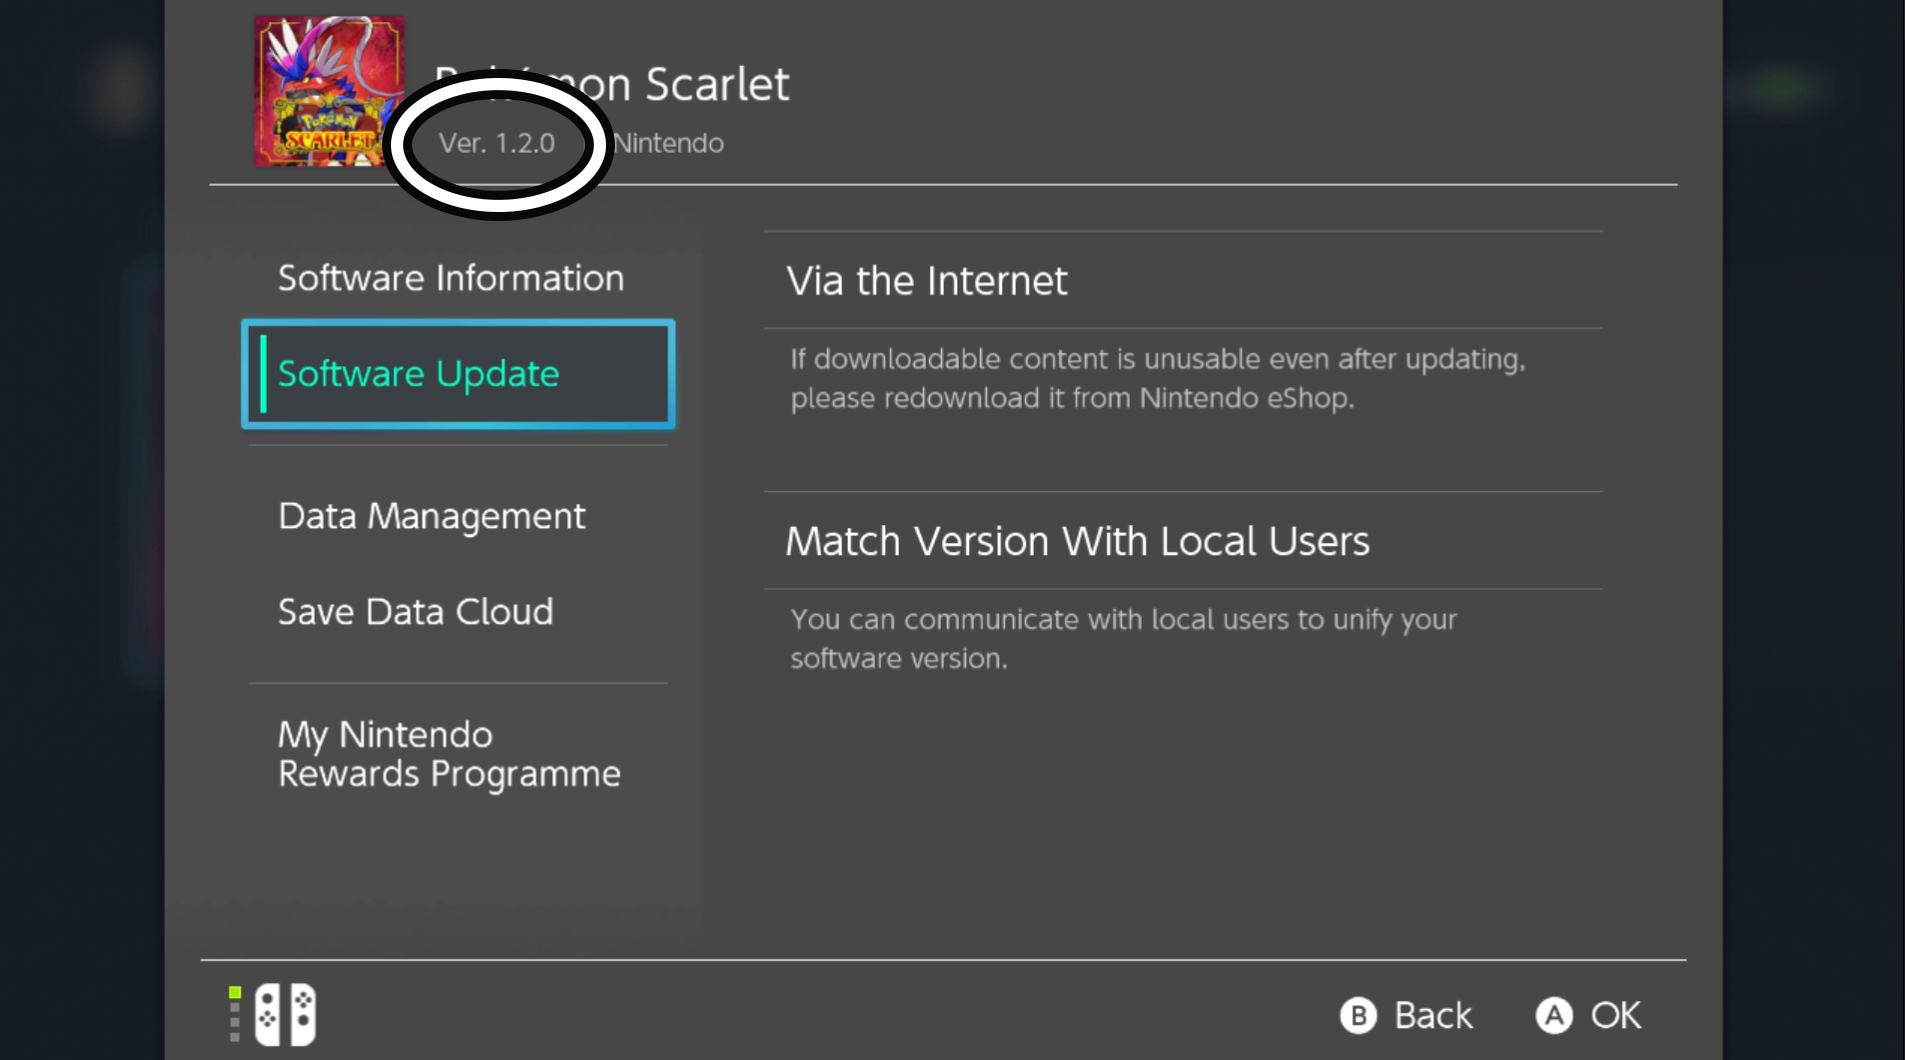Viewport: 1905px width, 1060px height.
Task: Update software Via the Internet
Action: [1183, 281]
